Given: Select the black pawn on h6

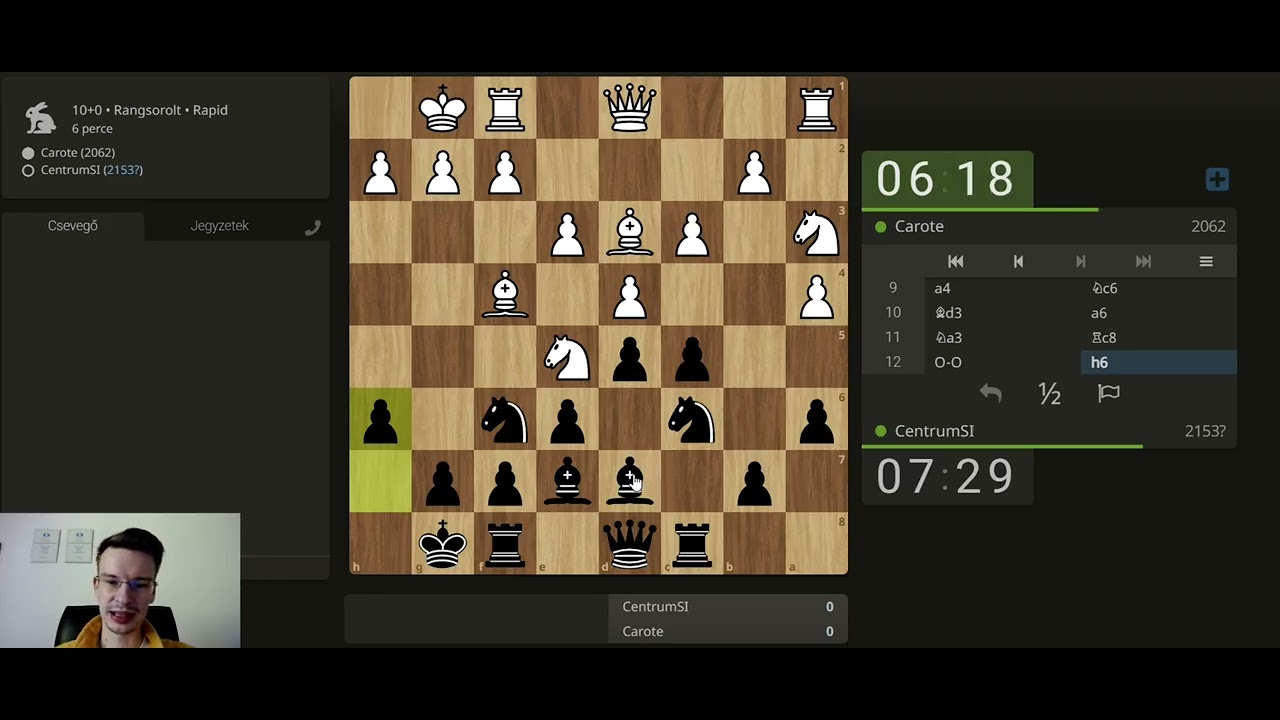Looking at the screenshot, I should coord(381,420).
